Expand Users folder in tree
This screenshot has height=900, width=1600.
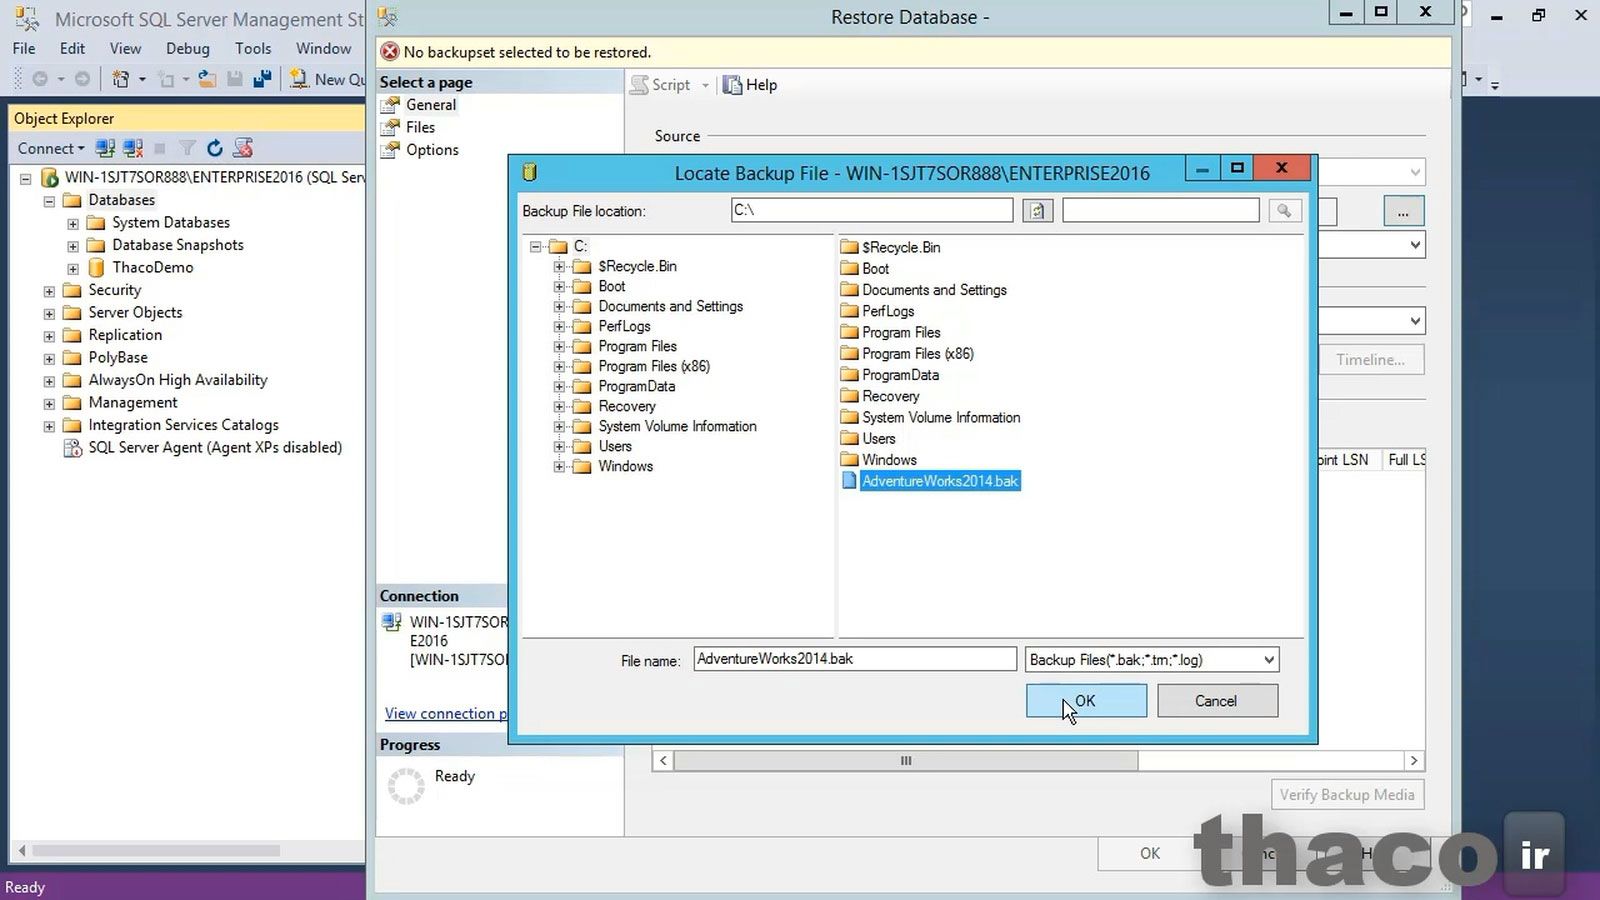pos(560,446)
